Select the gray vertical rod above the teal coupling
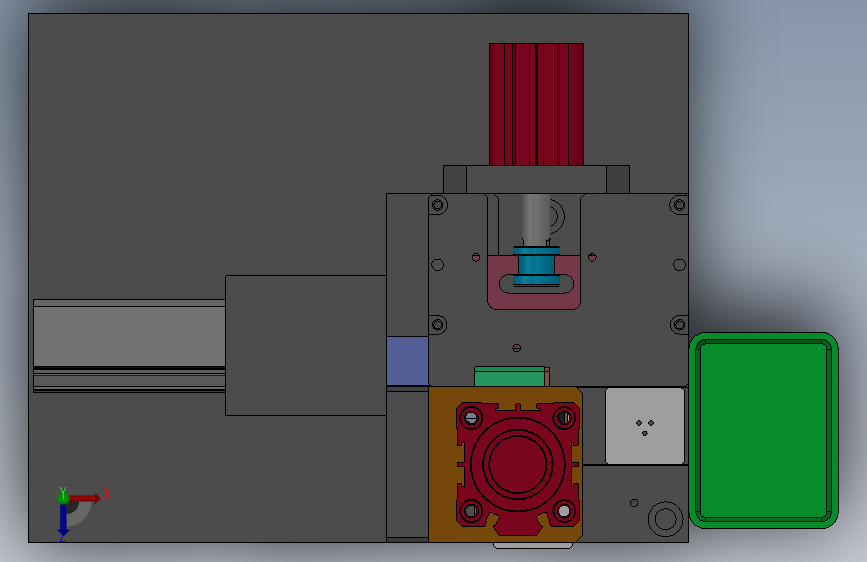 [x=535, y=220]
